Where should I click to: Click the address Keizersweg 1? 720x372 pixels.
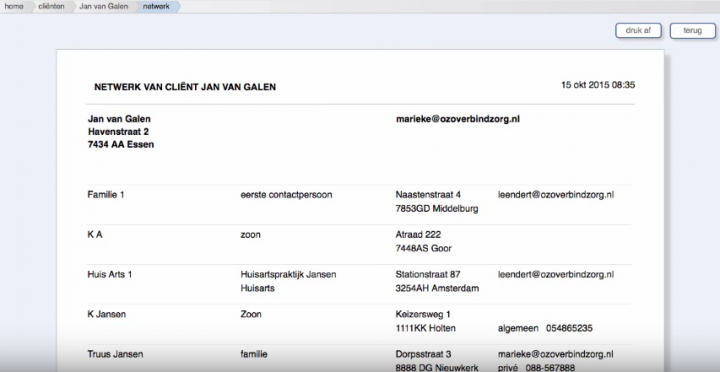pyautogui.click(x=423, y=315)
